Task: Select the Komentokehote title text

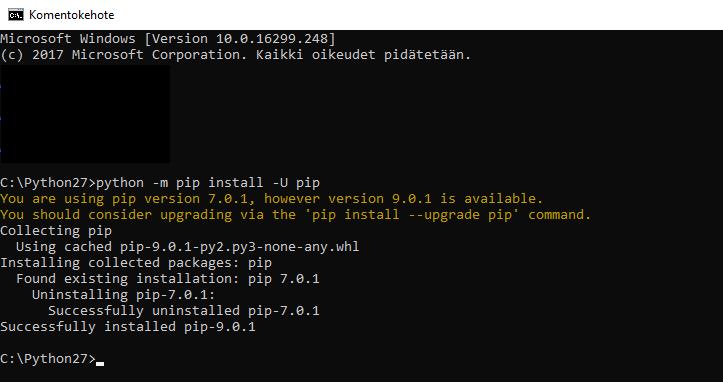Action: point(71,15)
